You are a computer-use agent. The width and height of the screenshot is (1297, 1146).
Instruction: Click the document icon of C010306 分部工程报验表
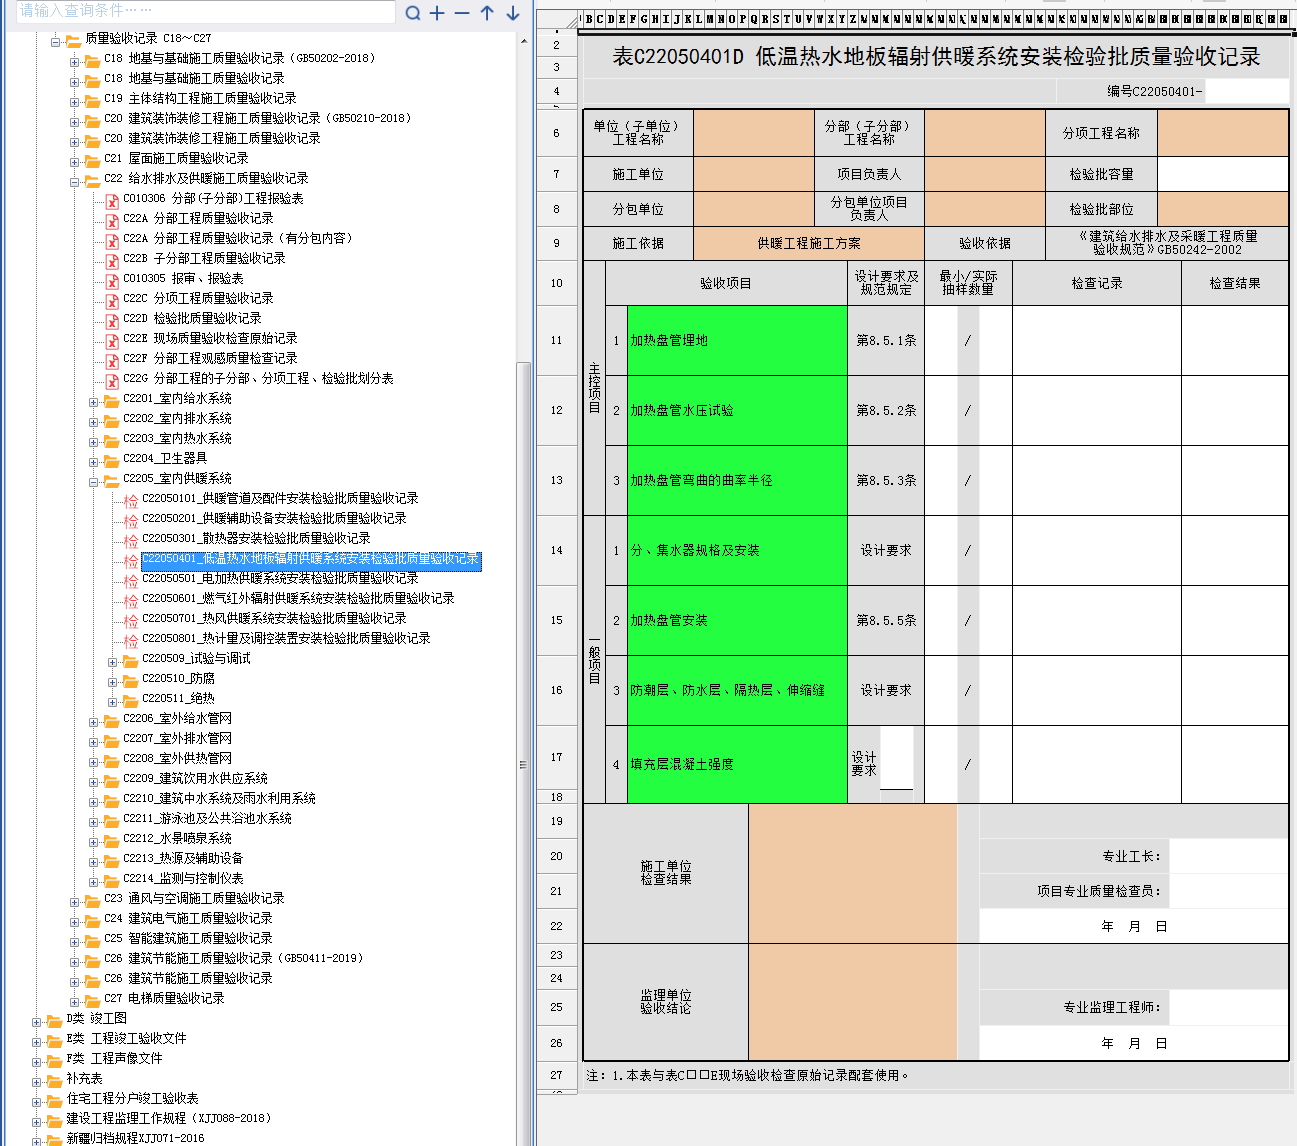(x=112, y=200)
